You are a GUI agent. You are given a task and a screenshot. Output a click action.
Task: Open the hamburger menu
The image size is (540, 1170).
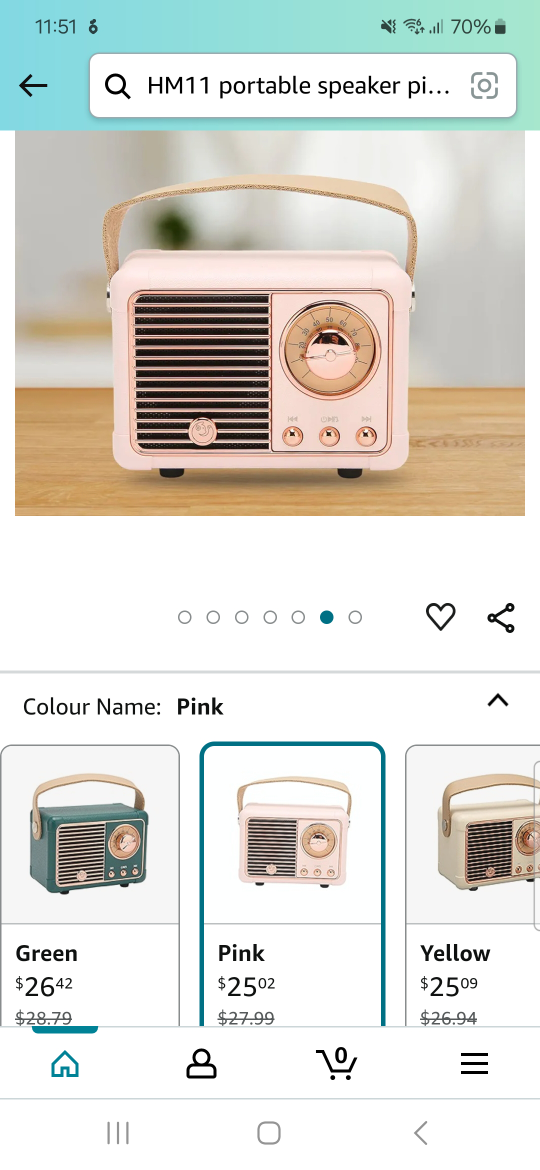[474, 1064]
